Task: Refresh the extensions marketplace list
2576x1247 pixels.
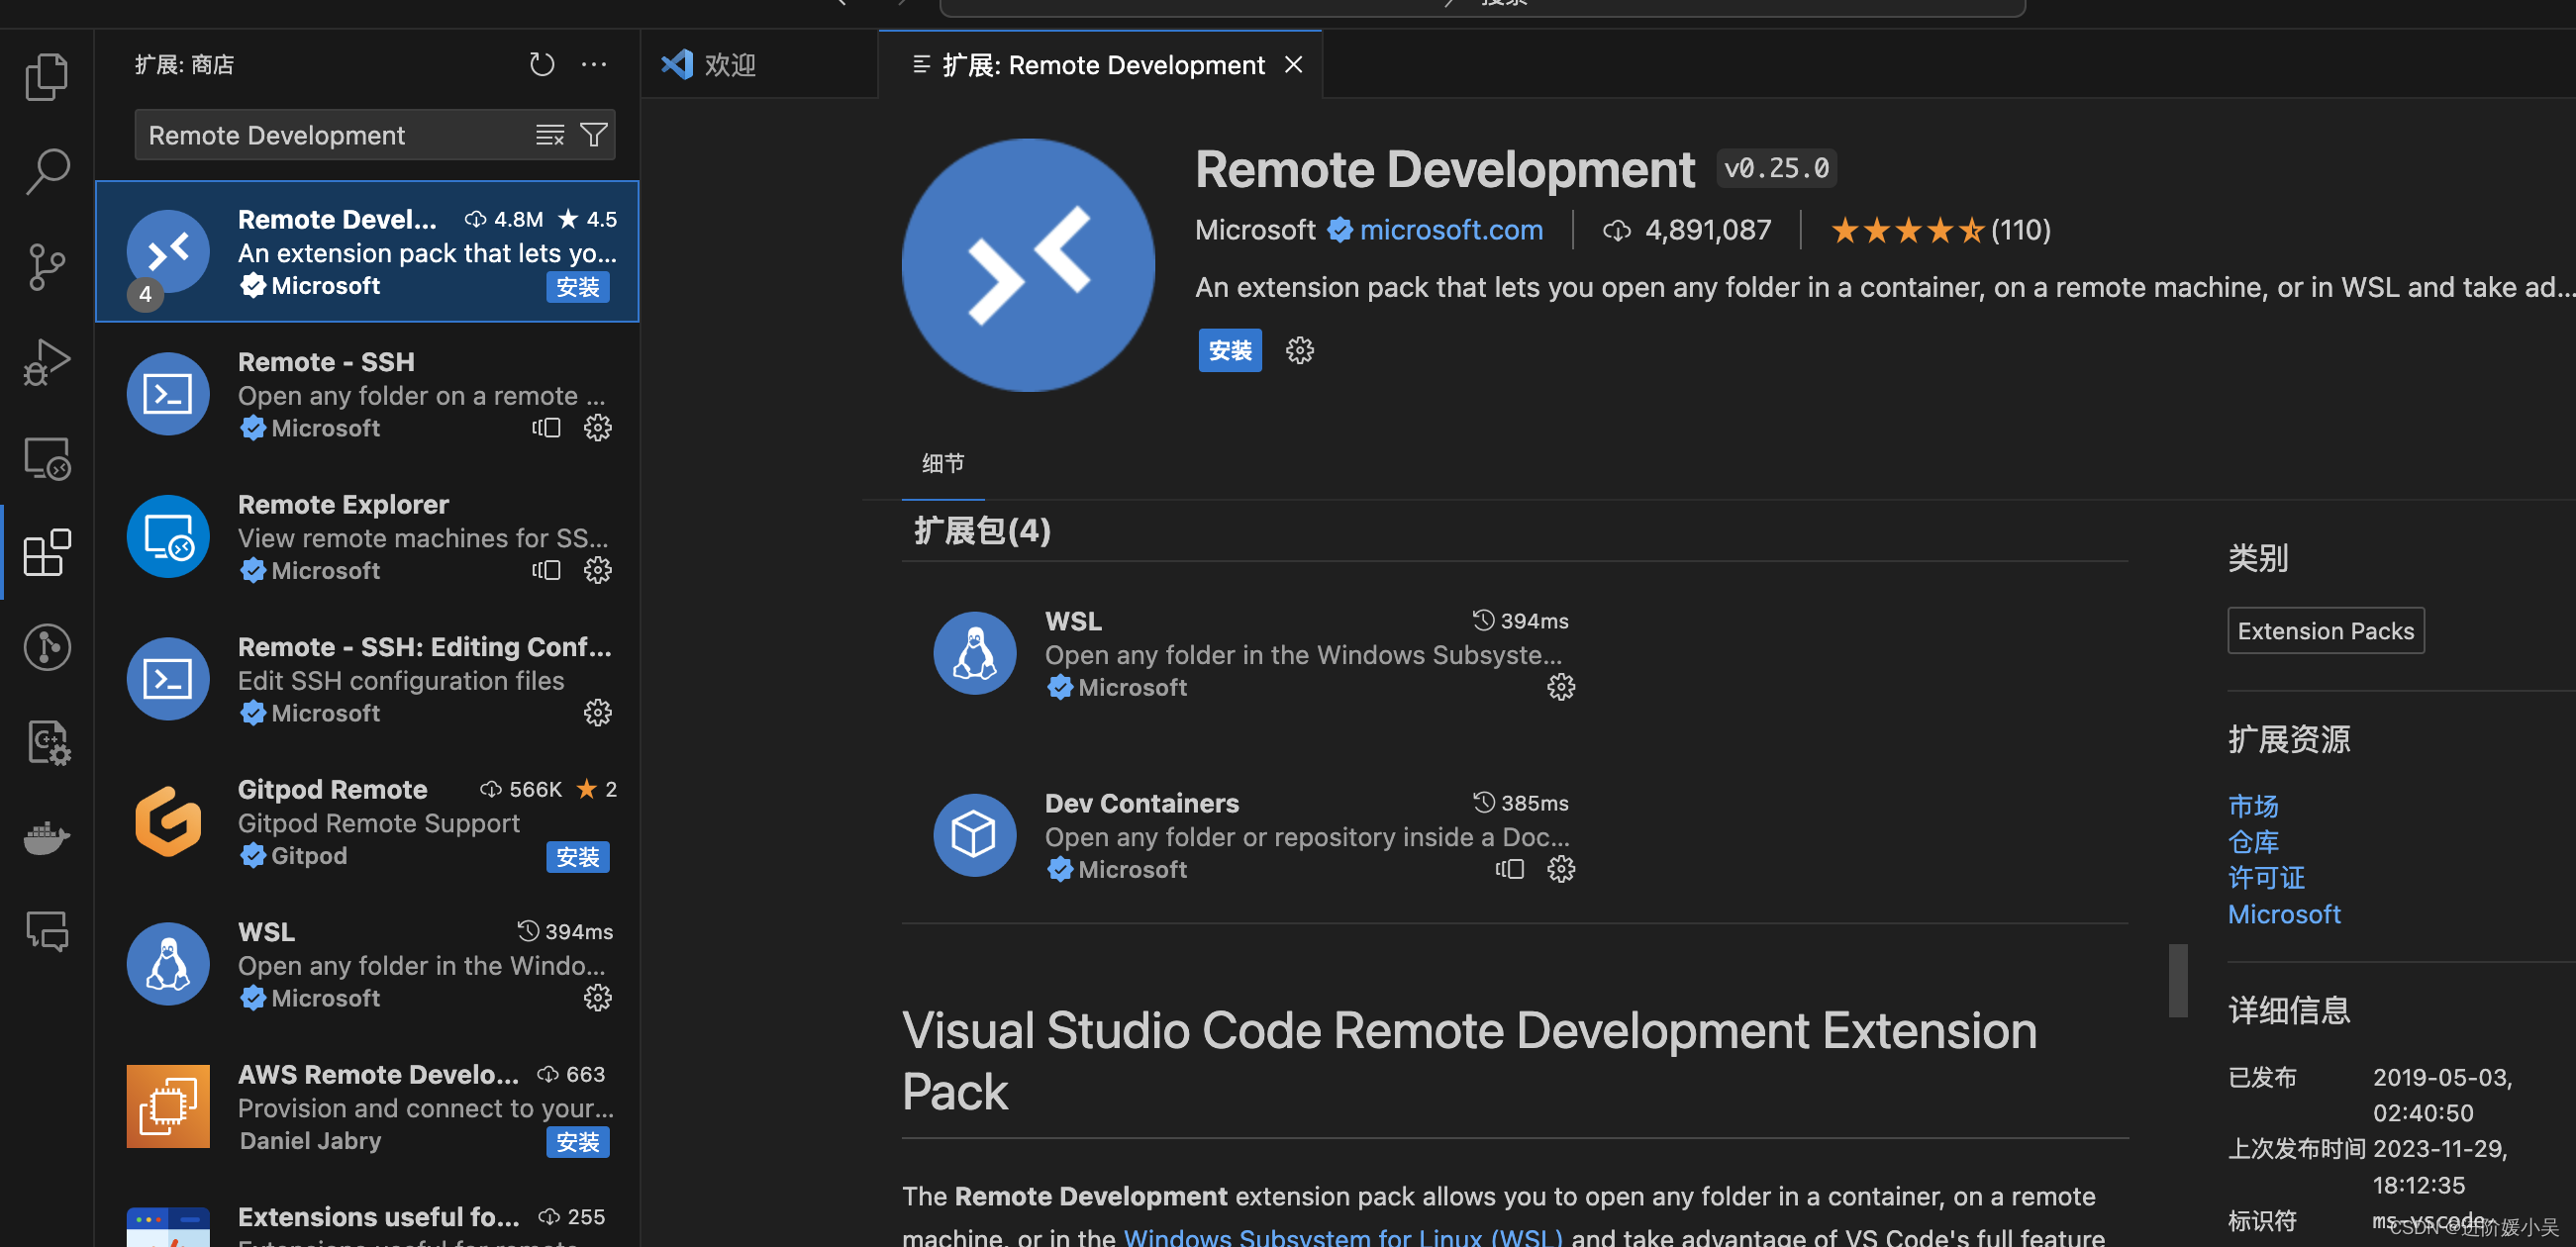Action: pos(542,65)
